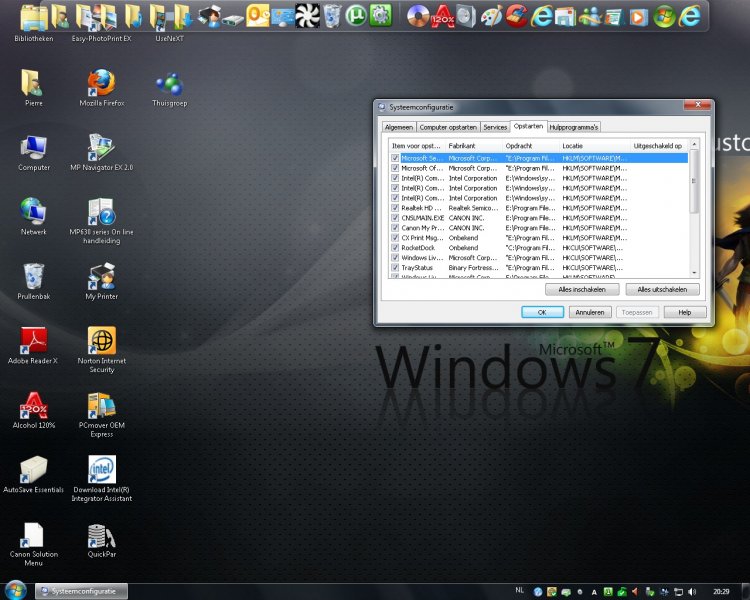
Task: Uncheck the CNSLMAIN.EXE startup item
Action: (x=395, y=218)
